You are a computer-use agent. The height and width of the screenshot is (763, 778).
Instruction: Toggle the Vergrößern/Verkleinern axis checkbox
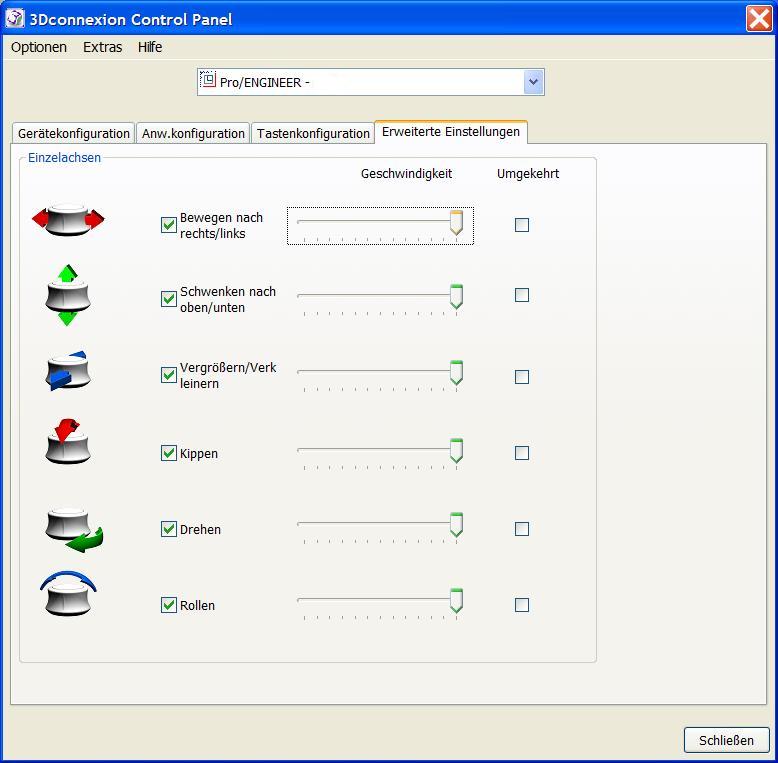(169, 375)
